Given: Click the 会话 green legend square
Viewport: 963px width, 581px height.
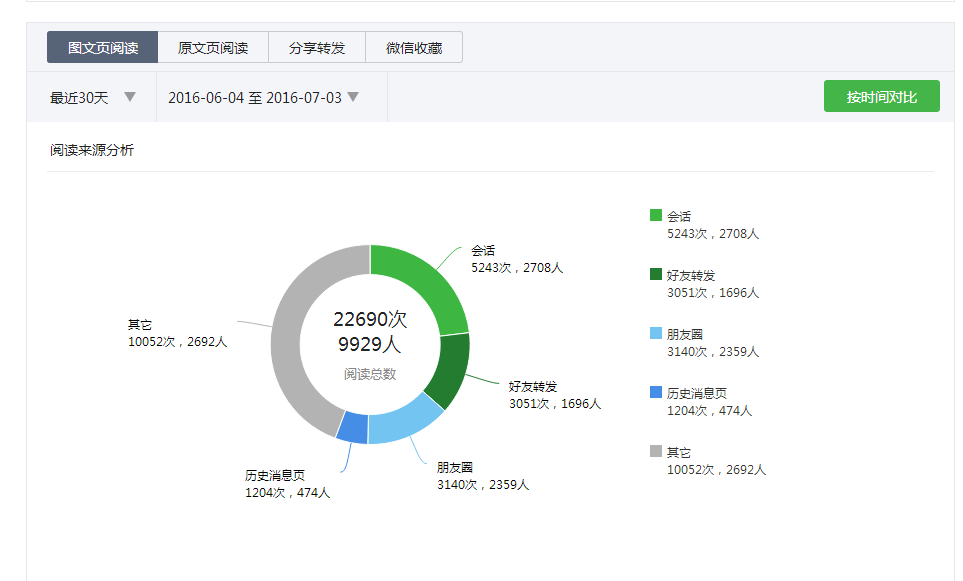Looking at the screenshot, I should click(x=656, y=215).
